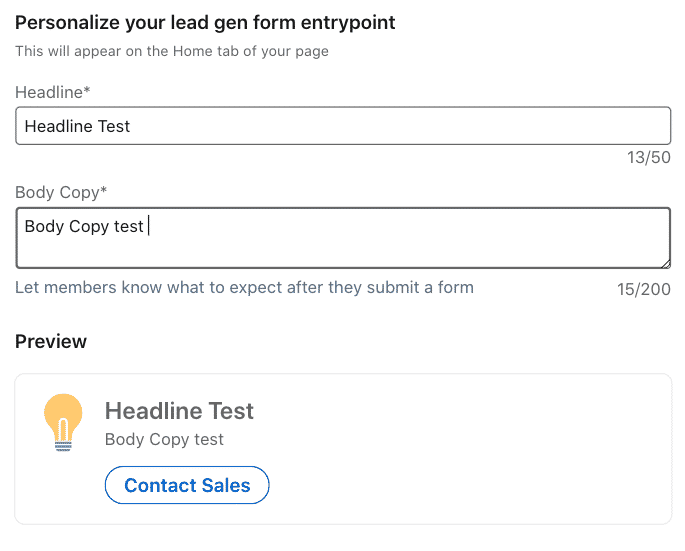Click 'This will appear on the Home tab' subtitle
Image resolution: width=685 pixels, height=551 pixels.
(171, 51)
